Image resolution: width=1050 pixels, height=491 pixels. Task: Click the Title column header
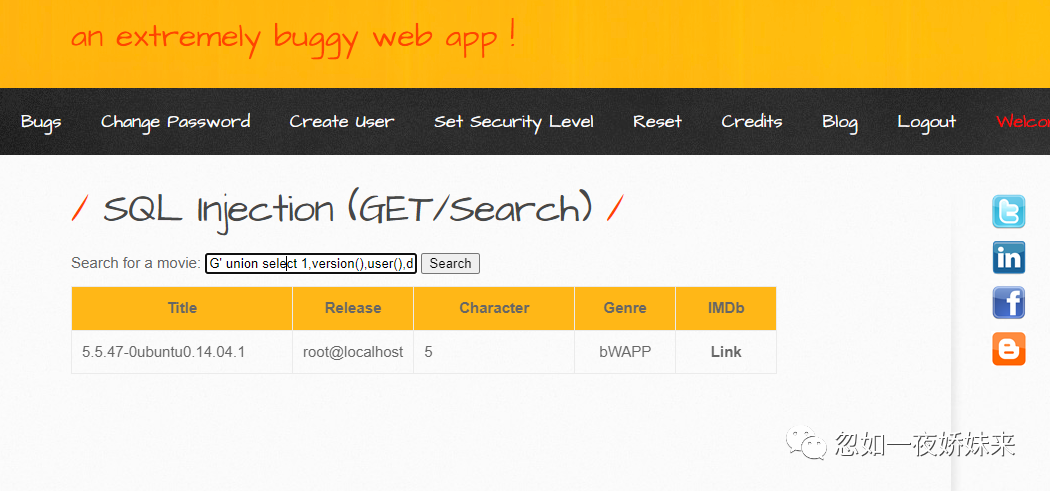(182, 308)
